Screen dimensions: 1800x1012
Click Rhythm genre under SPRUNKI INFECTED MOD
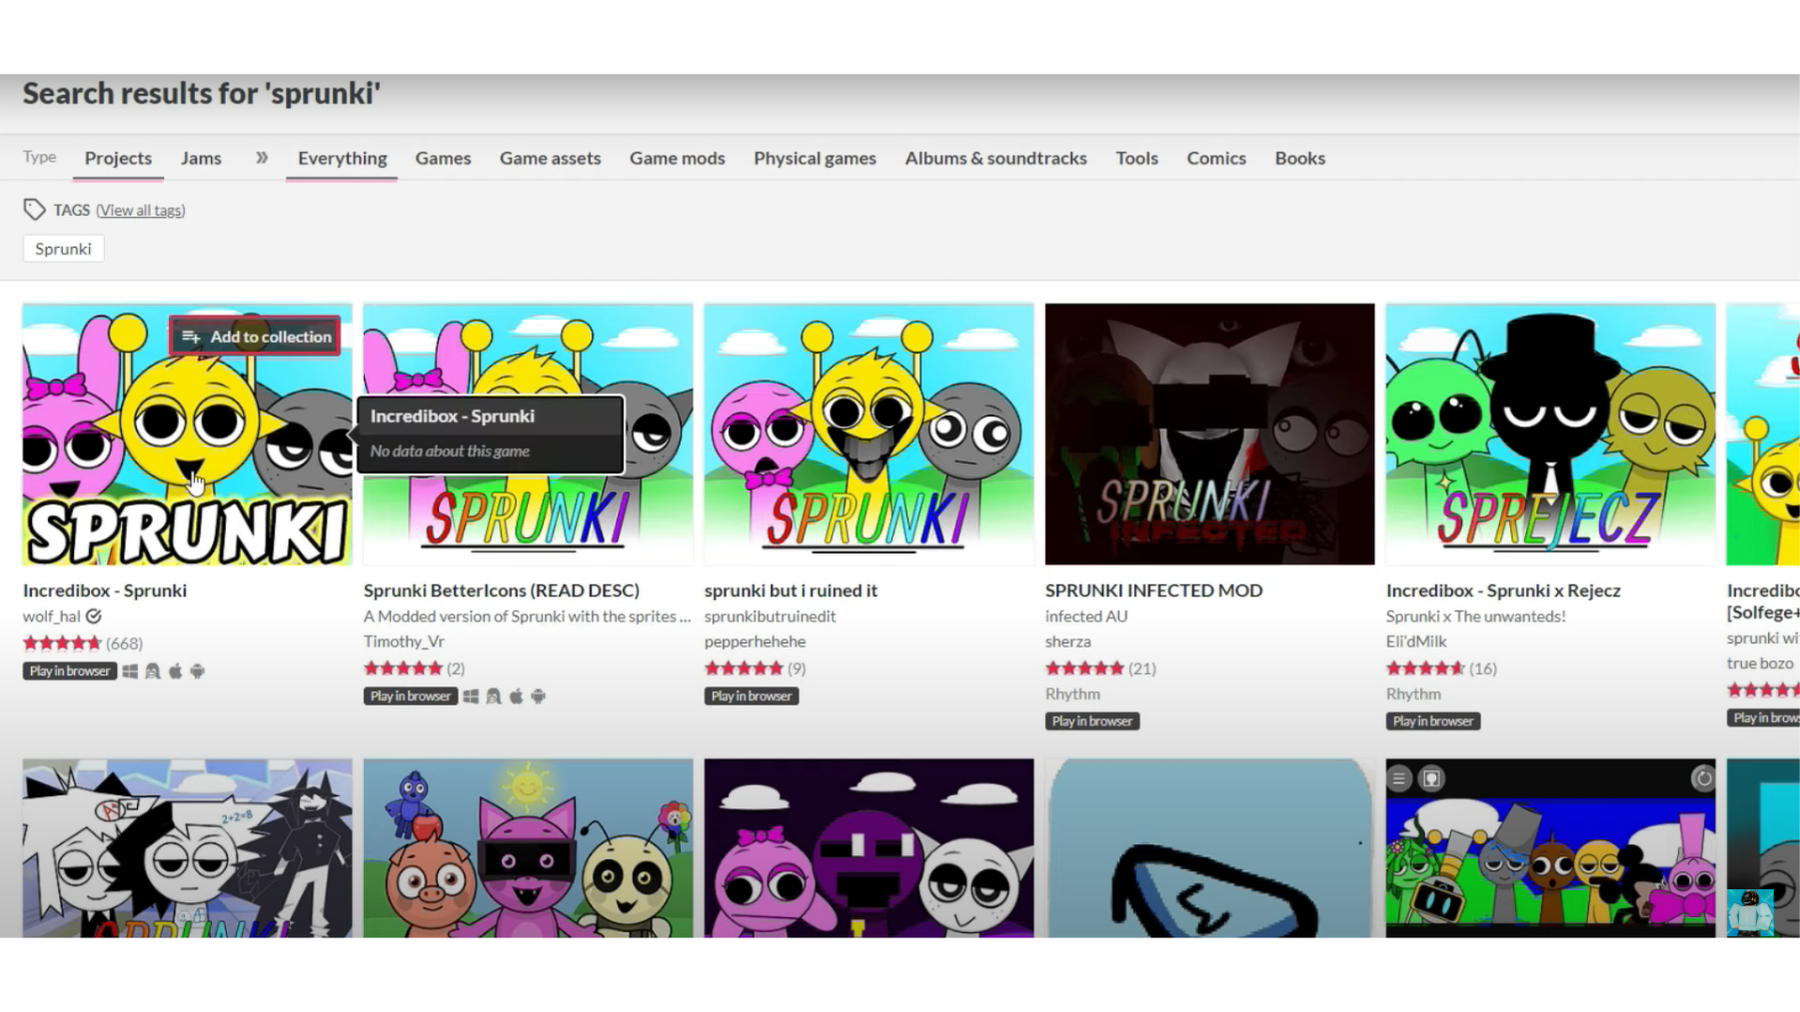click(x=1073, y=693)
